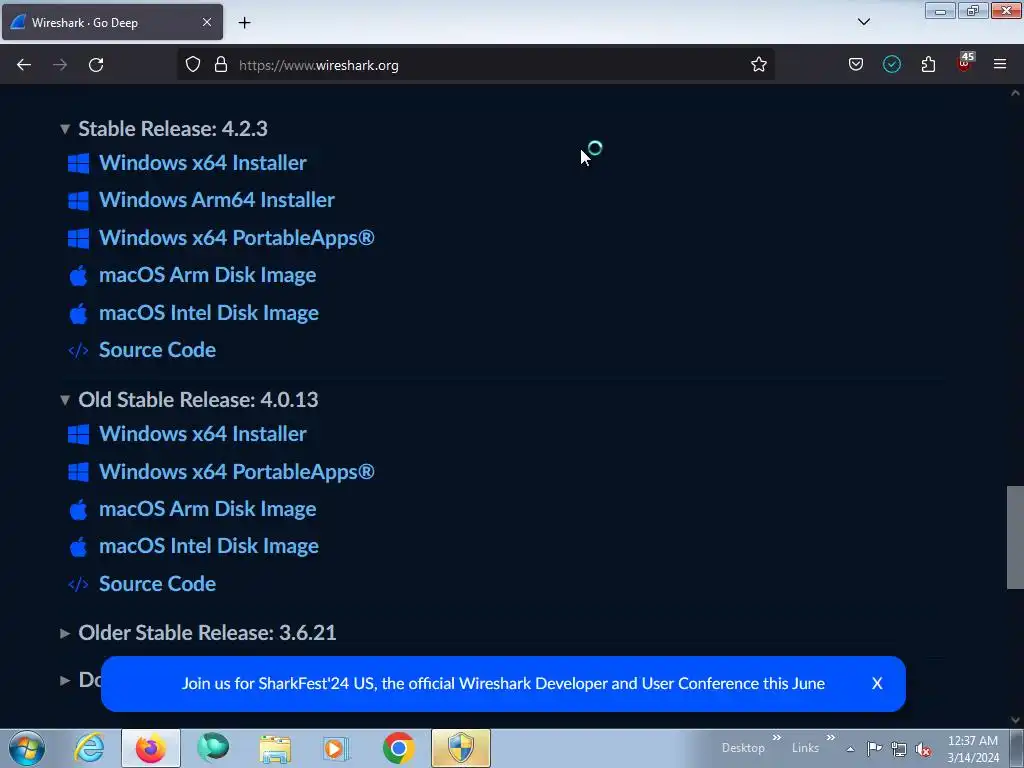
Task: Click the wireshark.org address bar
Action: click(475, 65)
